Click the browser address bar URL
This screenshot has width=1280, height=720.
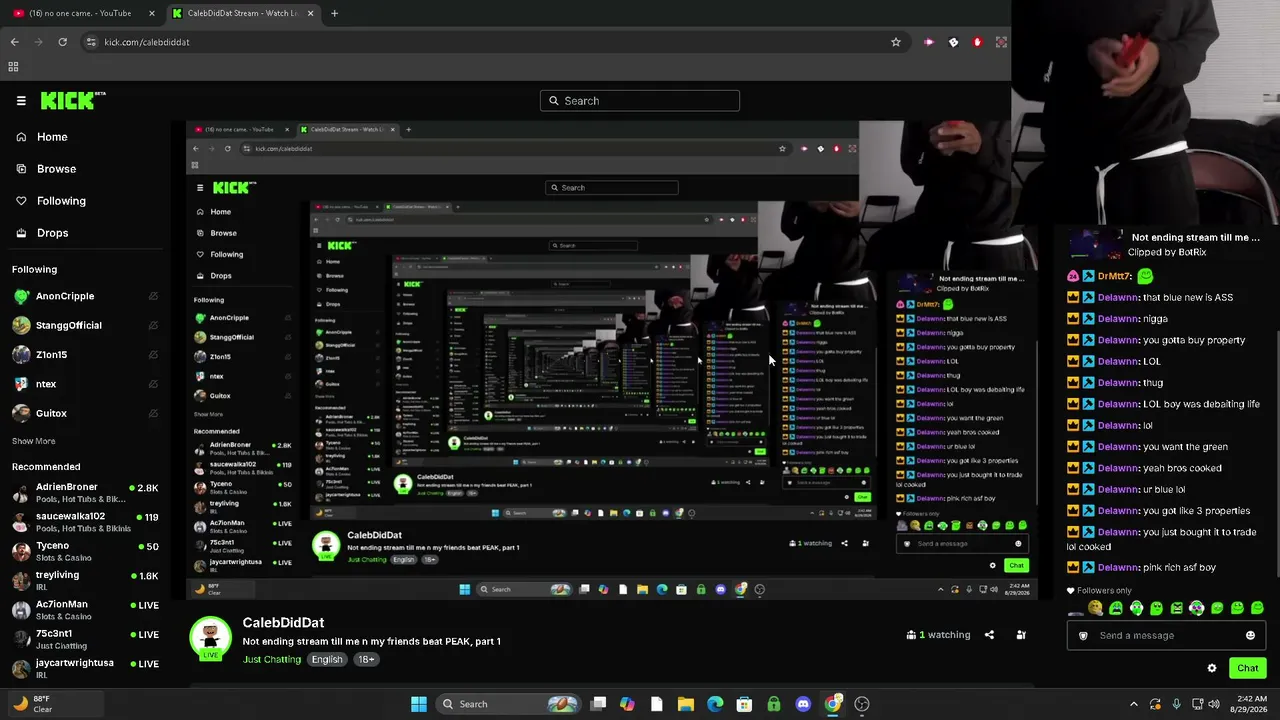click(147, 42)
